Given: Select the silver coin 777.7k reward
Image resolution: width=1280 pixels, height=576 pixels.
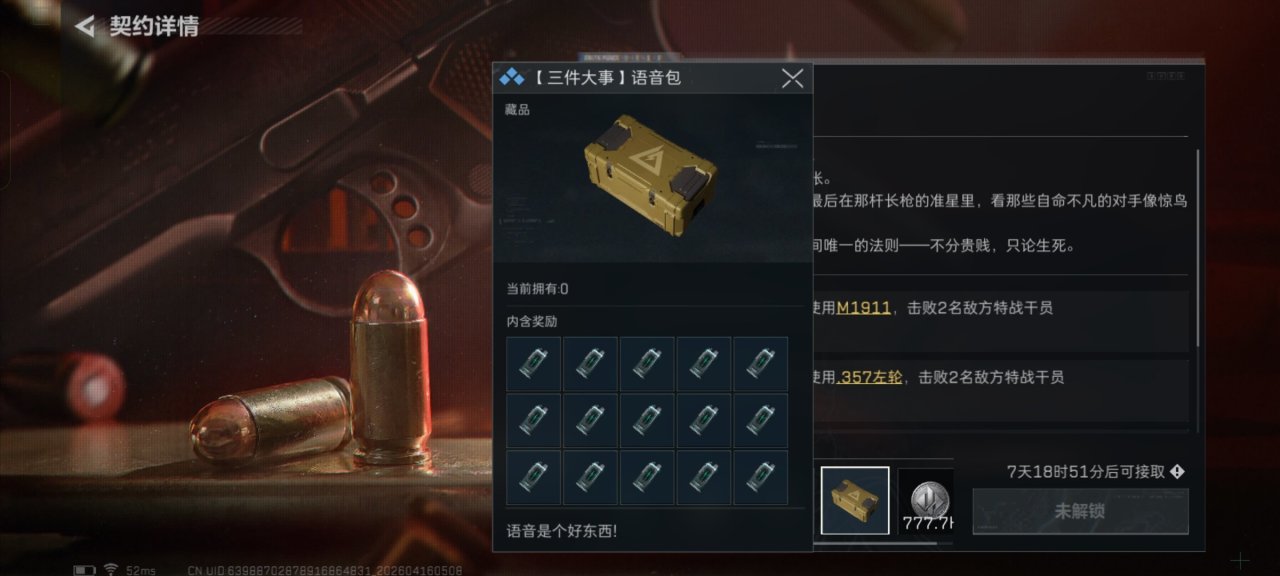Looking at the screenshot, I should pos(925,500).
